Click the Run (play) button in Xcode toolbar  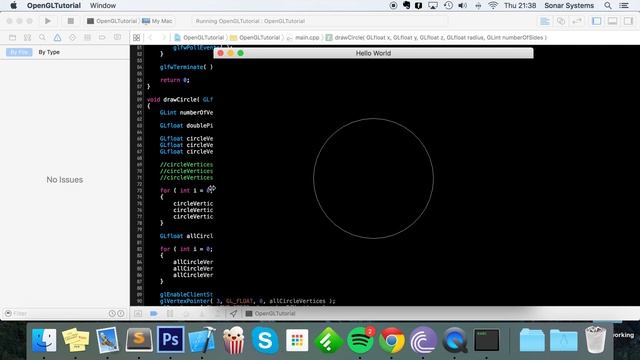(x=48, y=21)
